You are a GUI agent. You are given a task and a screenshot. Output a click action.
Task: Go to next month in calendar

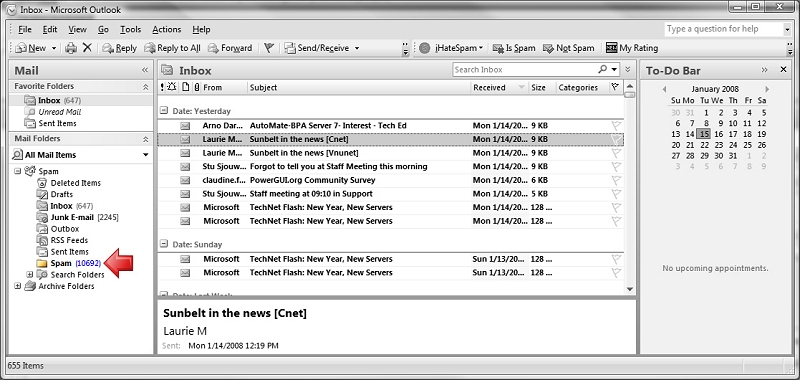(x=767, y=89)
